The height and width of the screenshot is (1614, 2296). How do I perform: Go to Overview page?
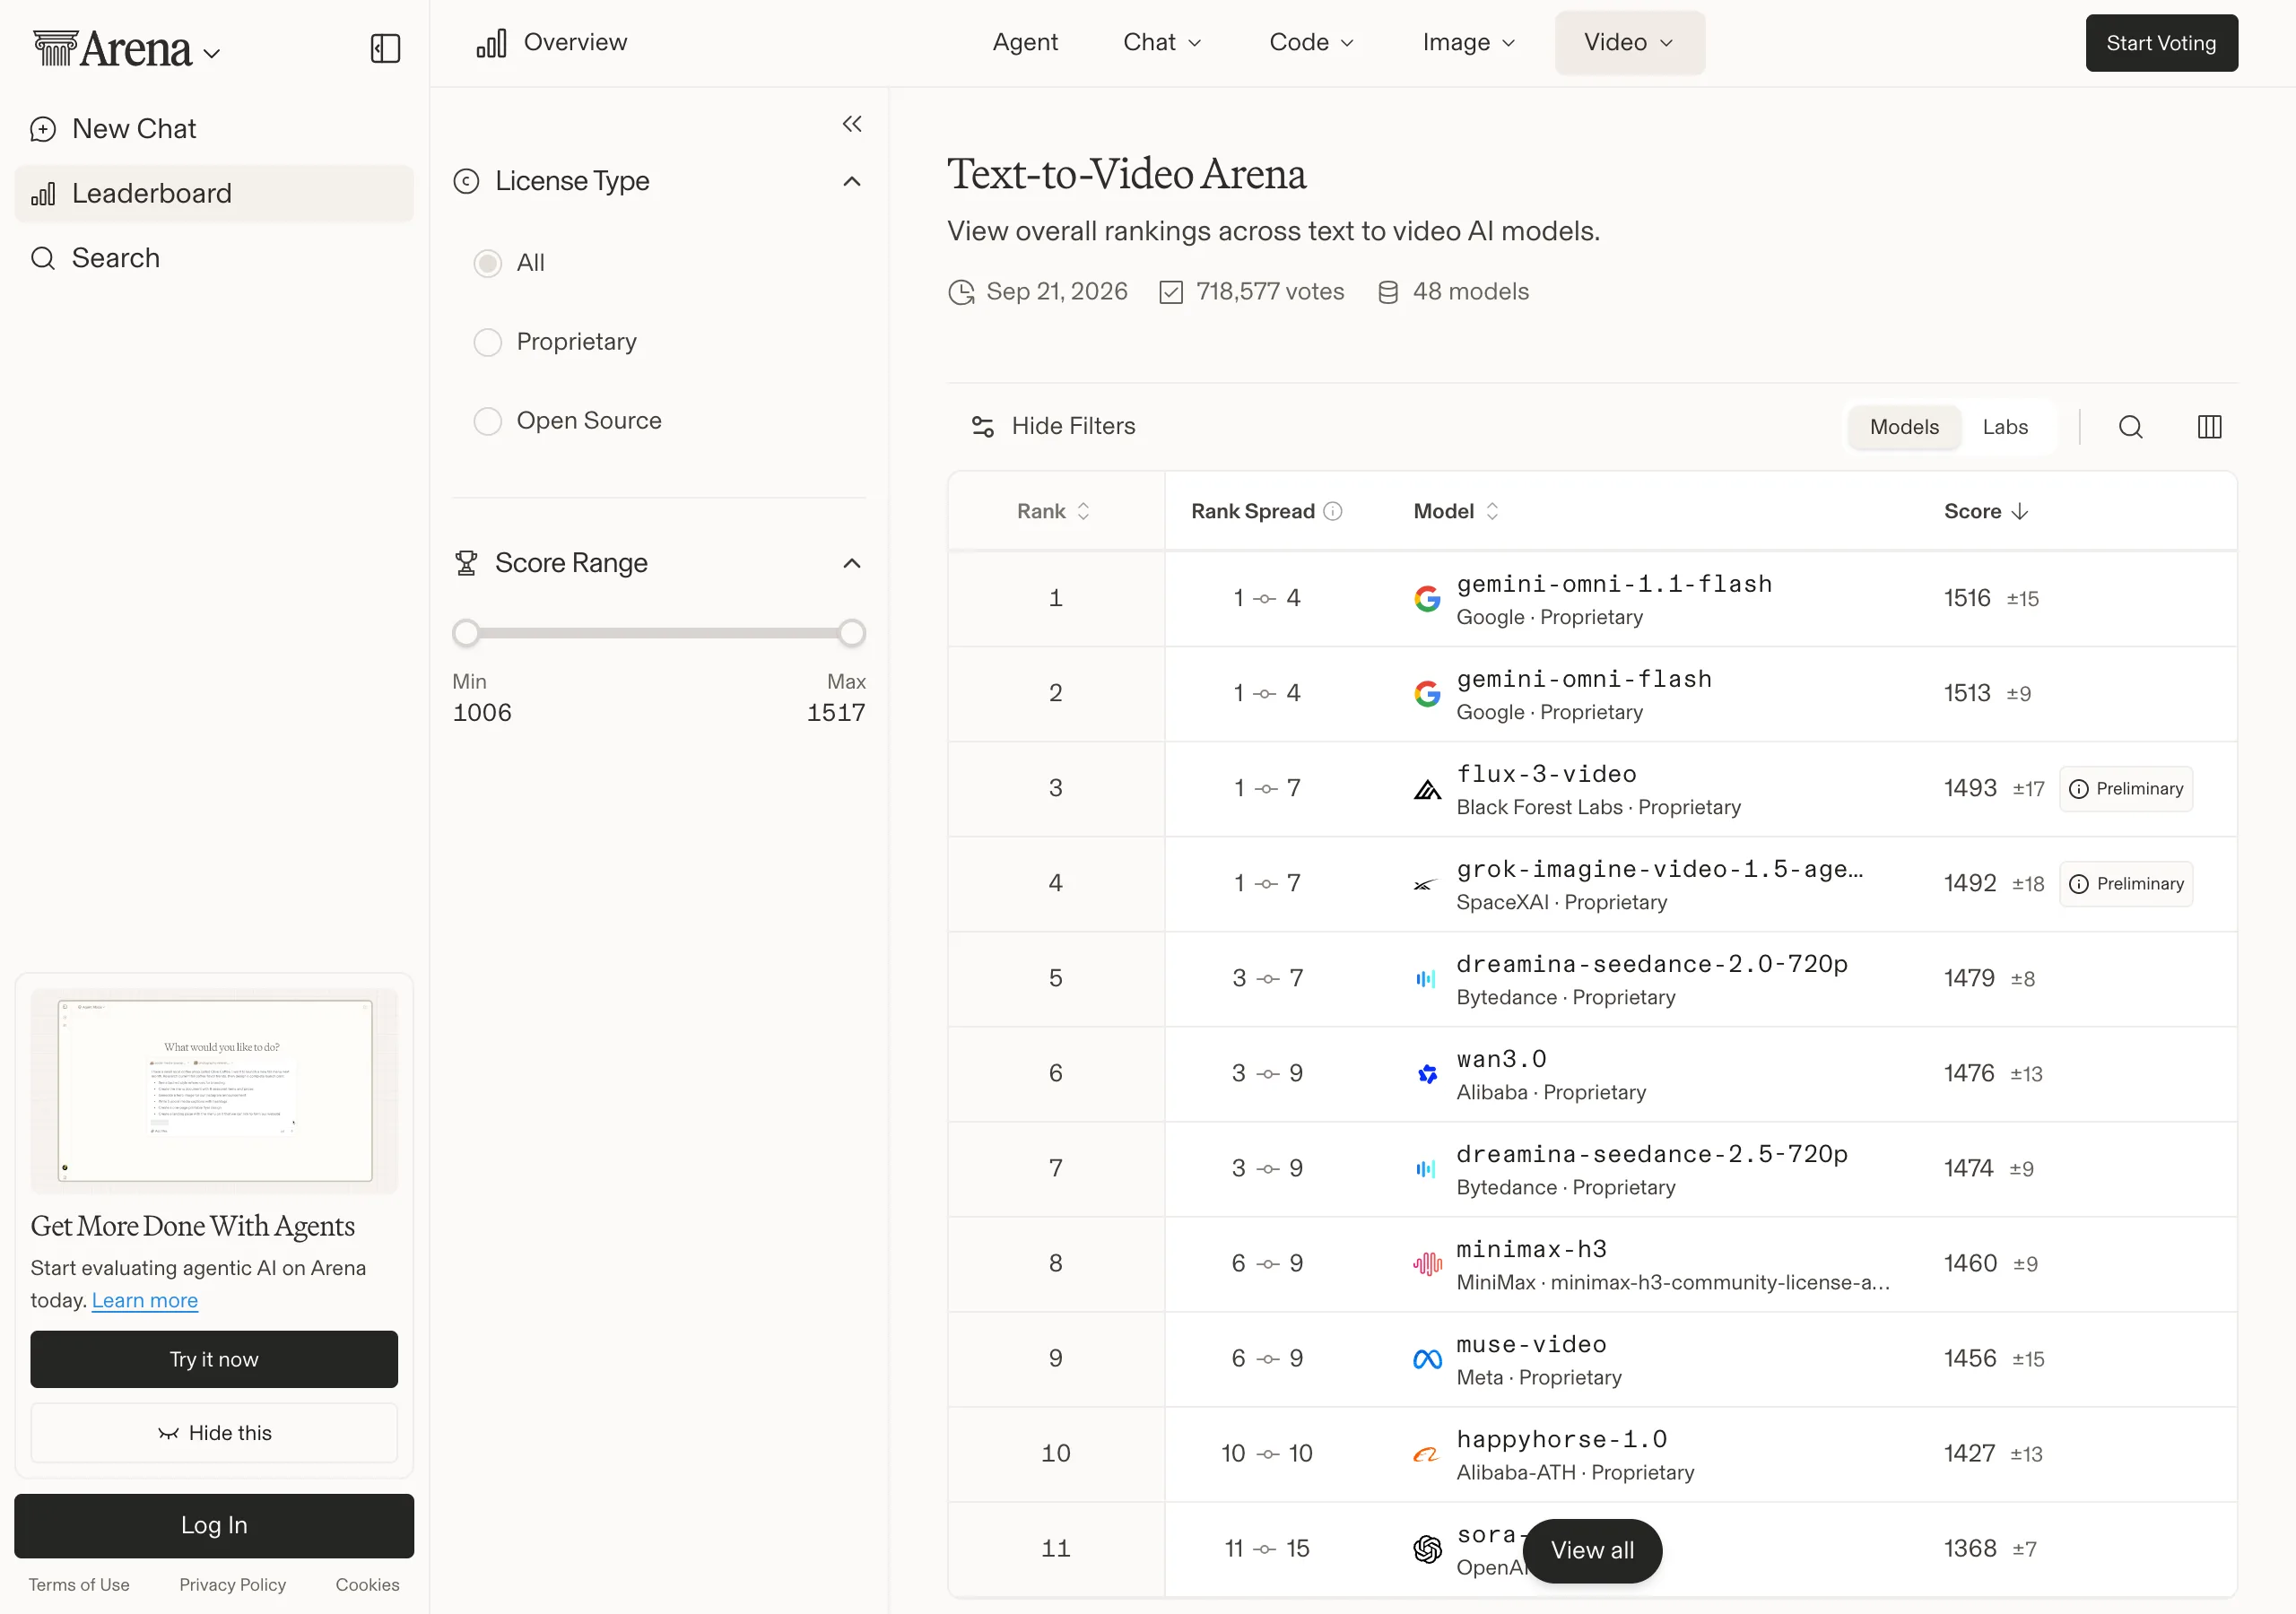(552, 42)
